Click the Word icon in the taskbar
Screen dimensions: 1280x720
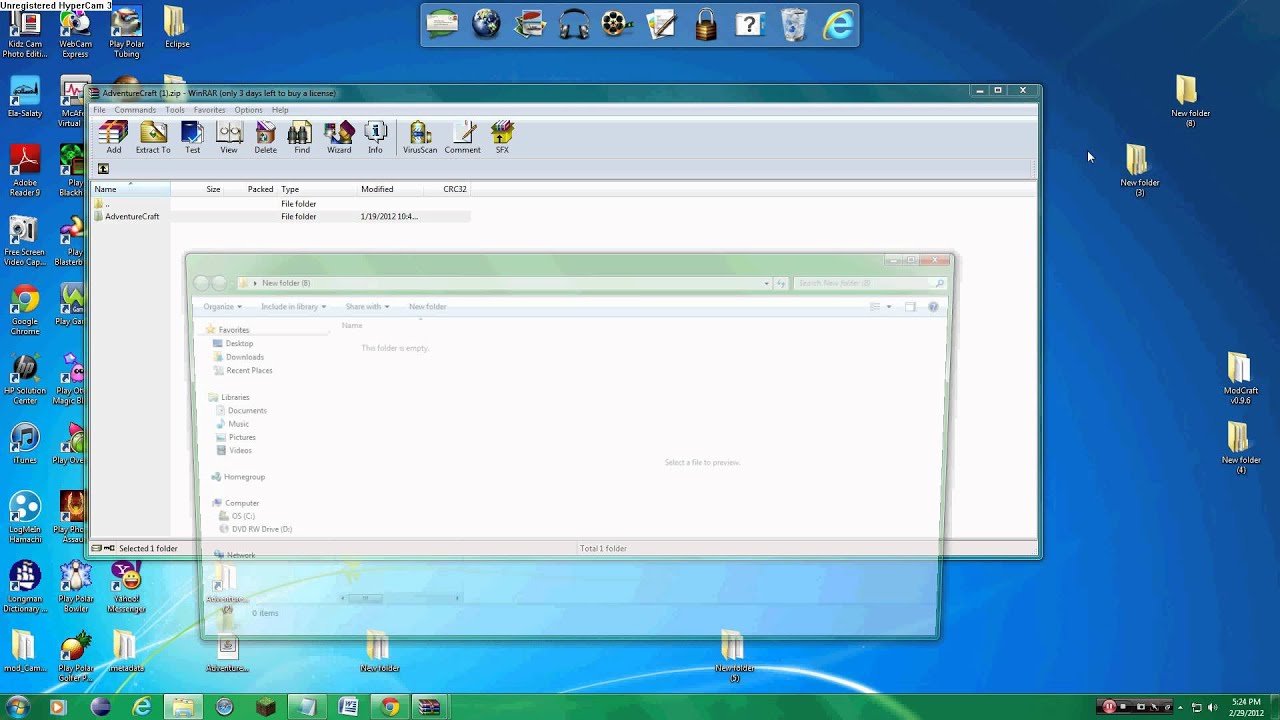click(x=348, y=707)
